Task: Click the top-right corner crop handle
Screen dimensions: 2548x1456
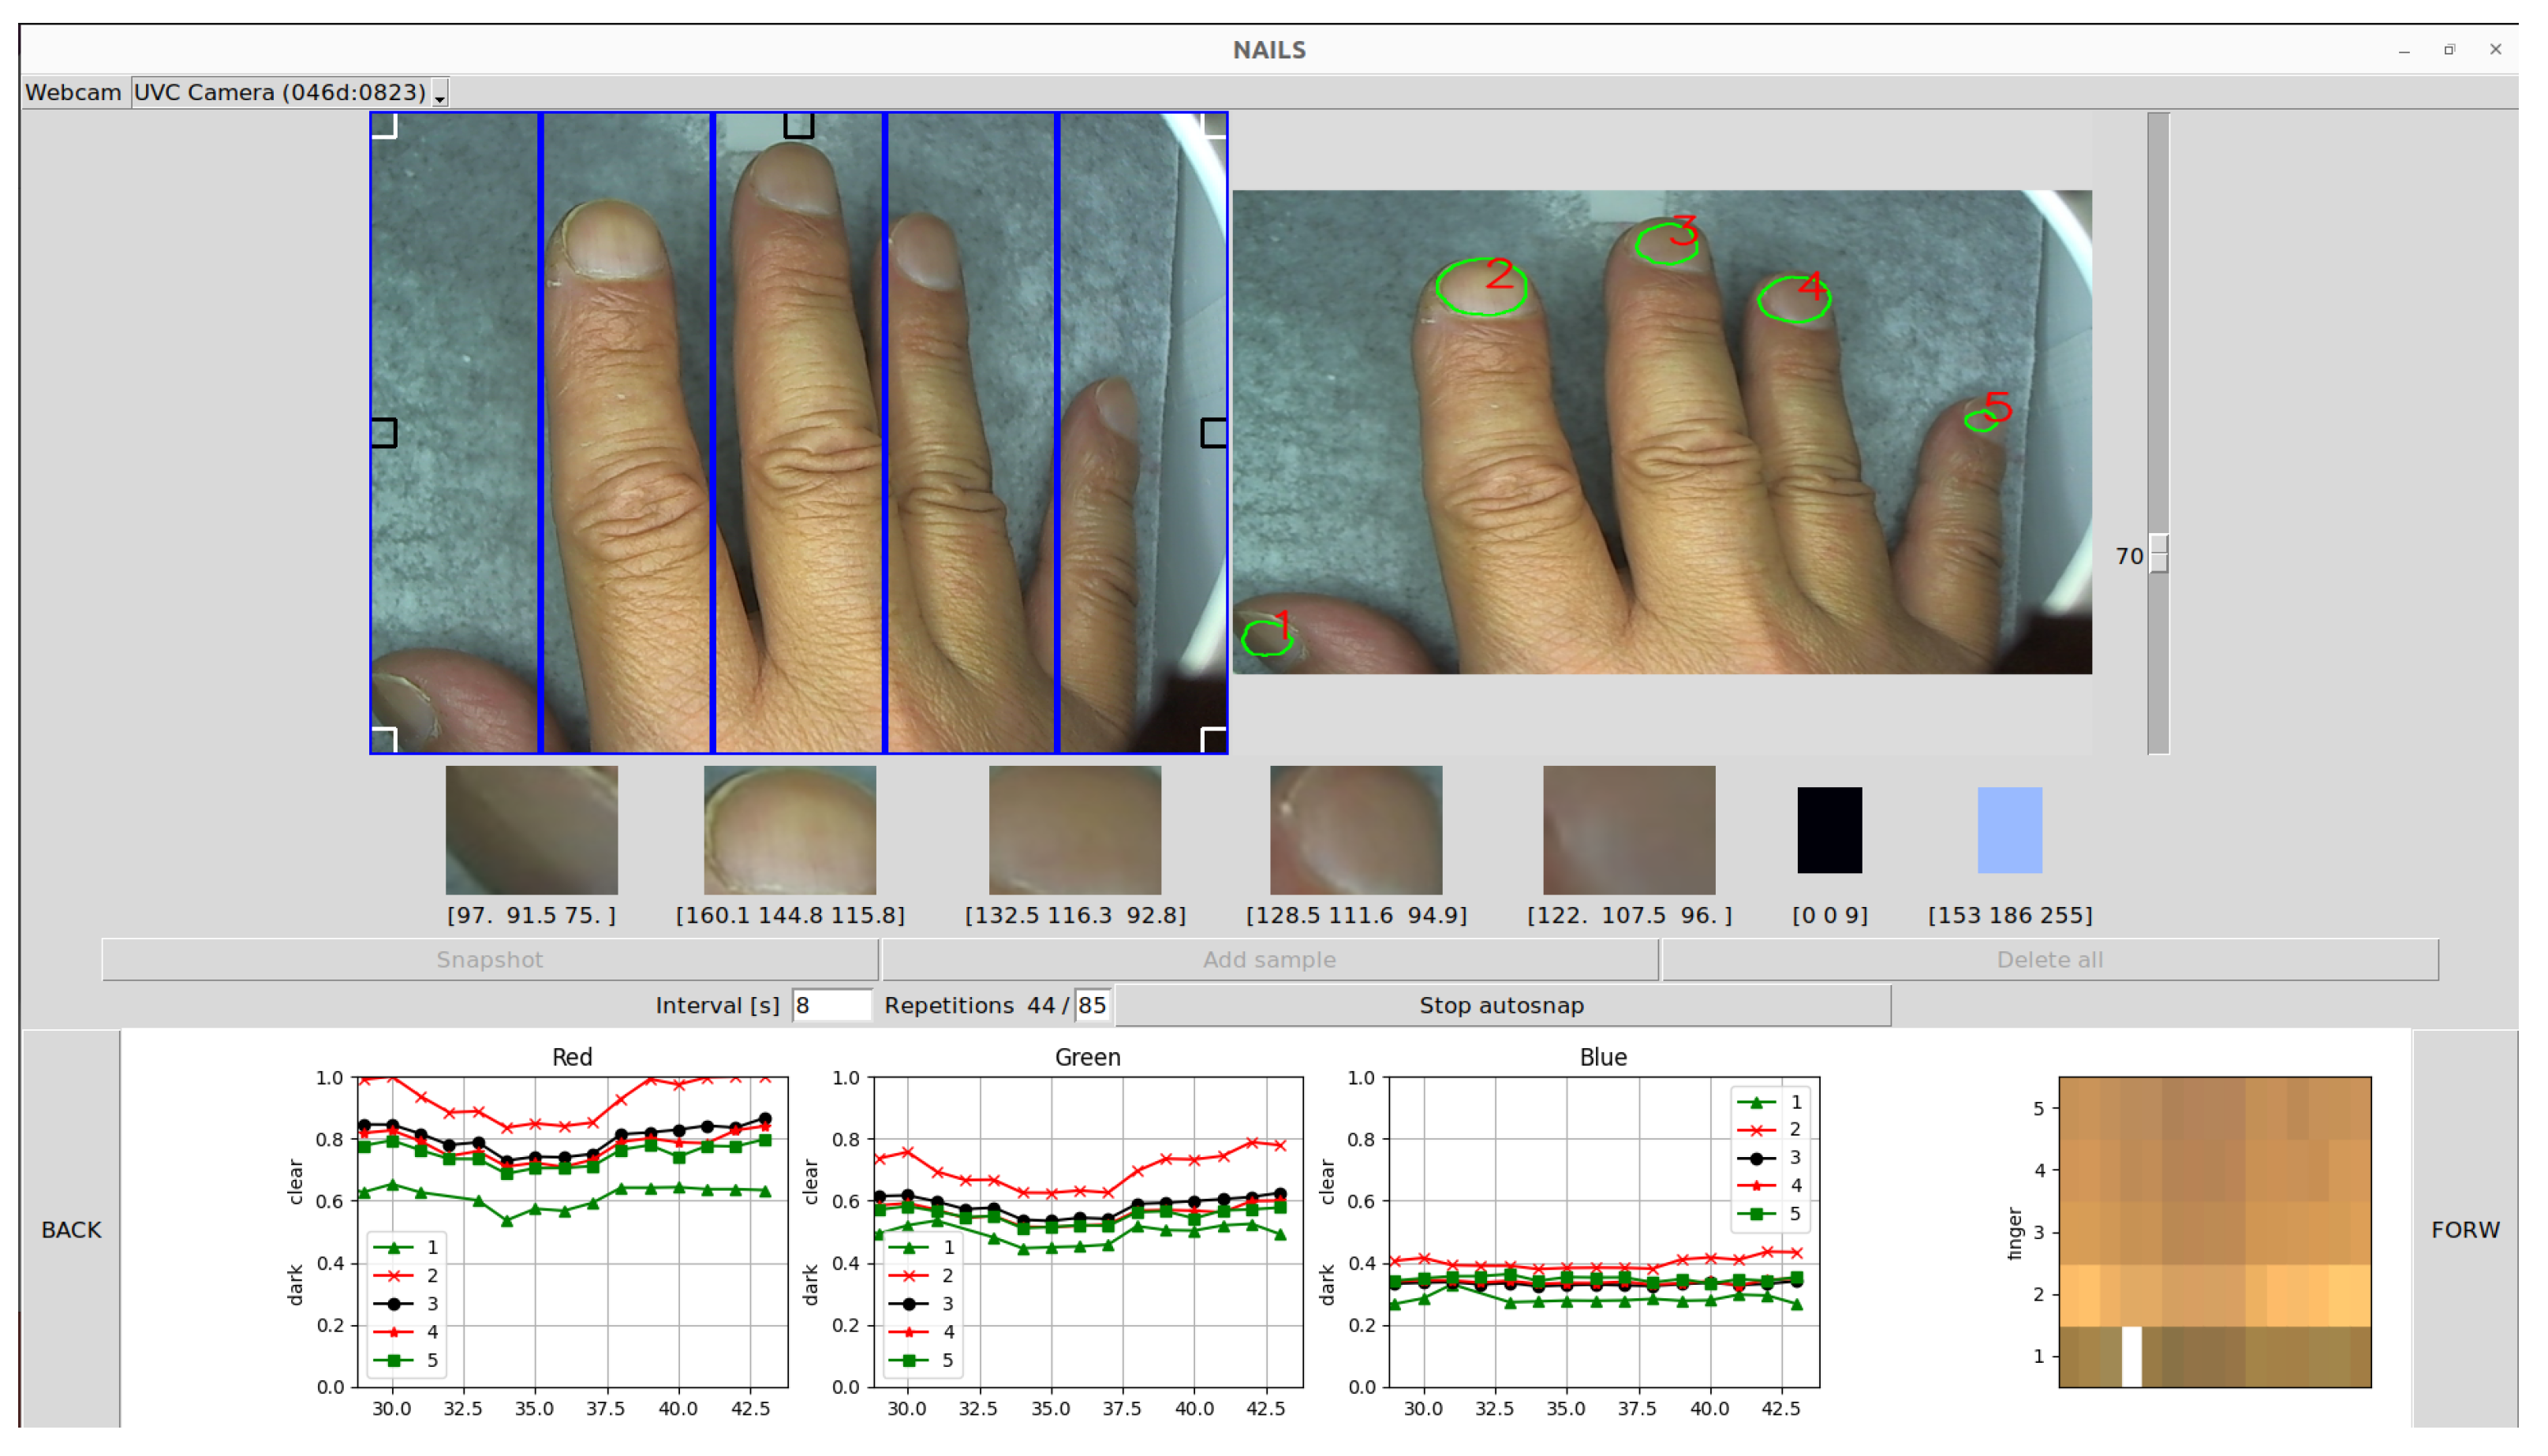Action: pyautogui.click(x=1213, y=125)
